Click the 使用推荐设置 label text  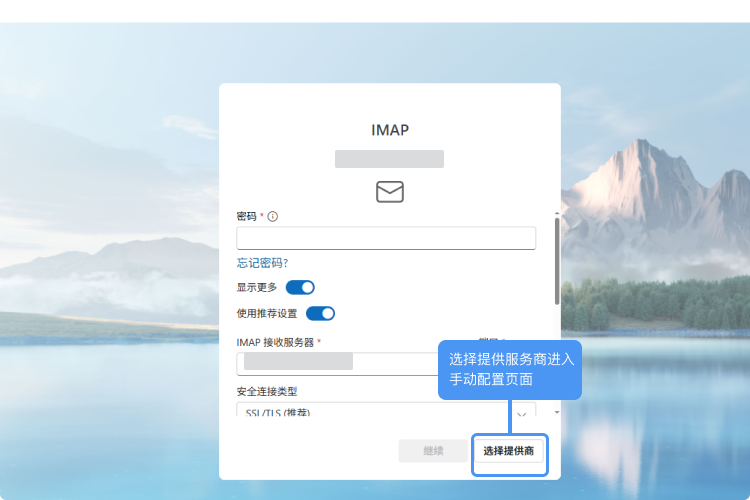tap(267, 313)
